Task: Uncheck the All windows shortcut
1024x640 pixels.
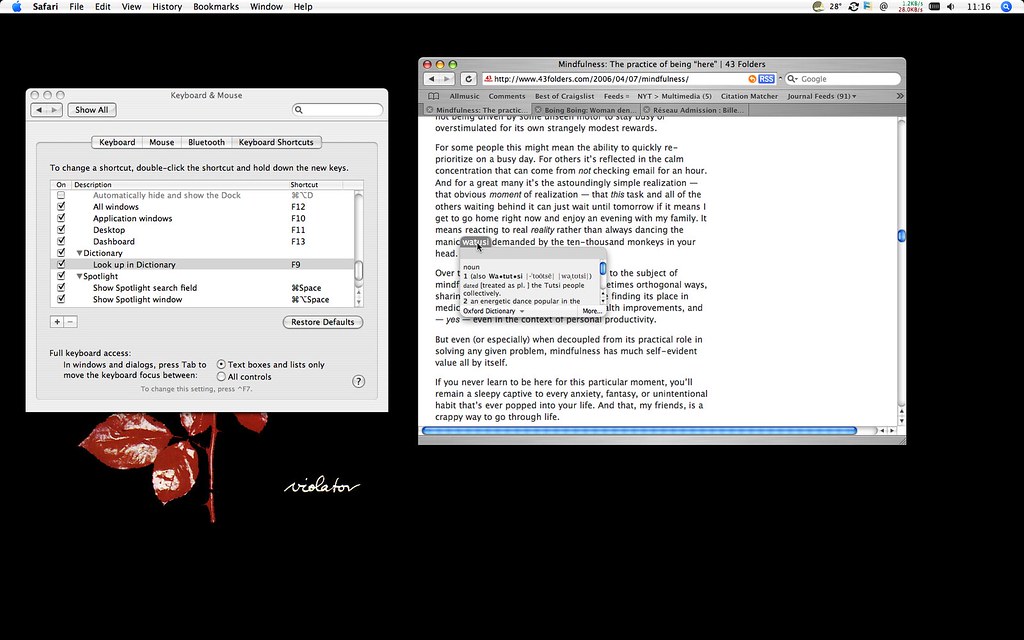Action: (x=61, y=206)
